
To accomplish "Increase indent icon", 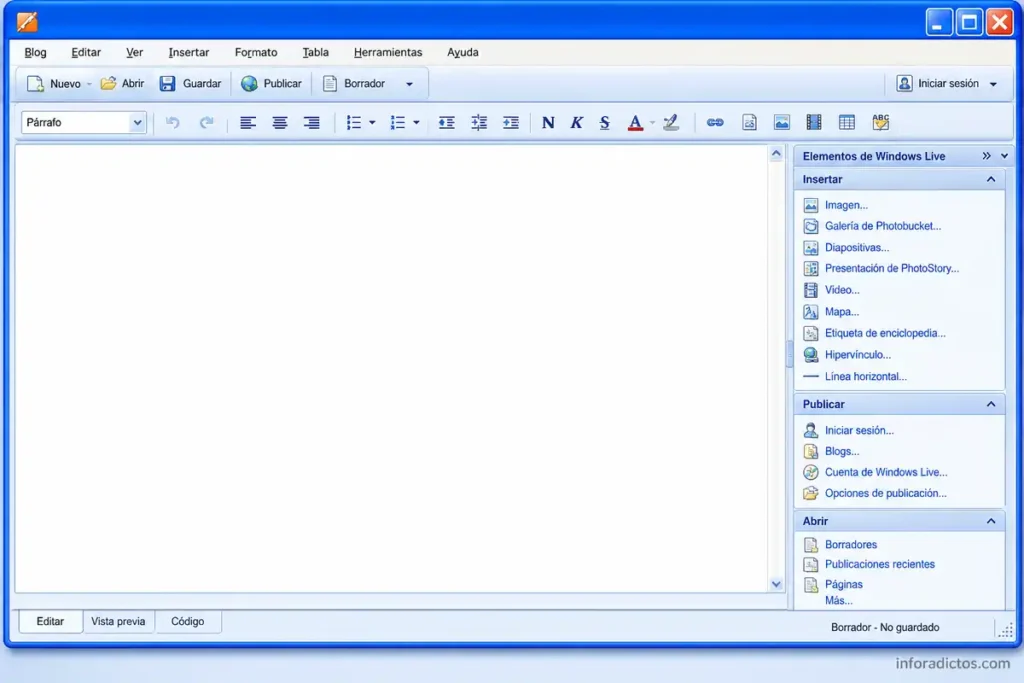I will click(511, 122).
